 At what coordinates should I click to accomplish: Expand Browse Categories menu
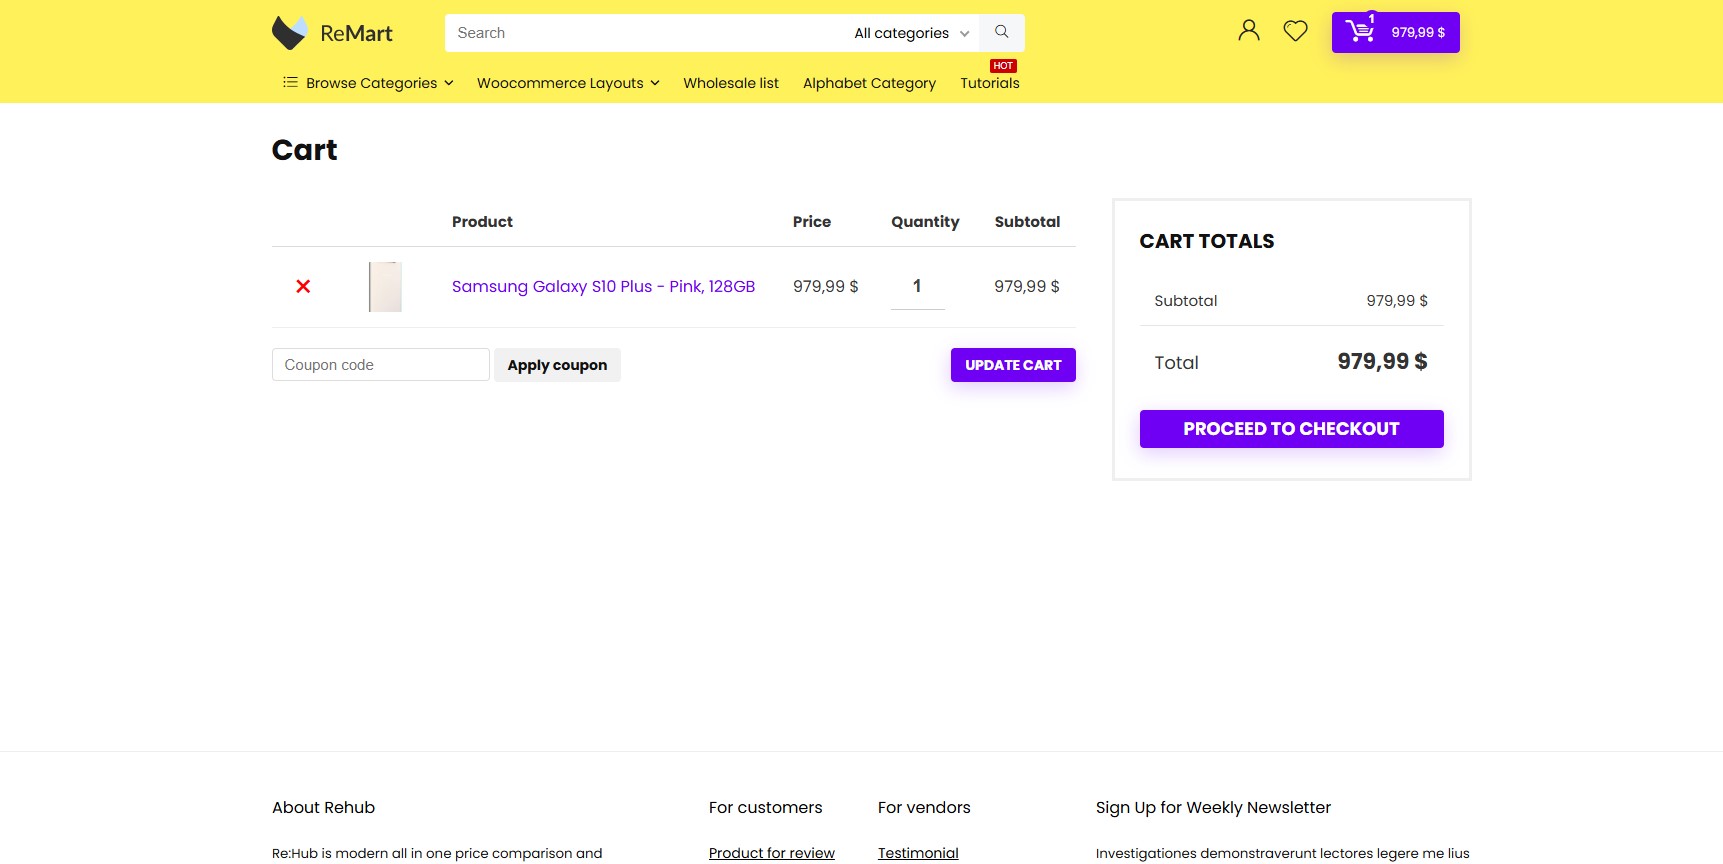pos(368,83)
